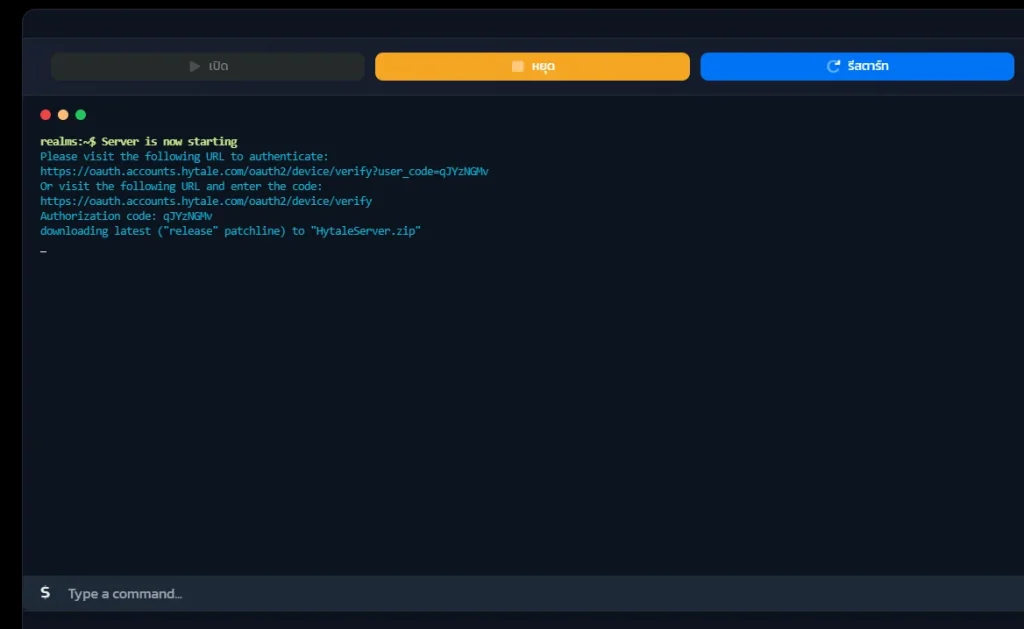Click the "Or visit the following URL" line
This screenshot has width=1024, height=629.
(x=181, y=186)
